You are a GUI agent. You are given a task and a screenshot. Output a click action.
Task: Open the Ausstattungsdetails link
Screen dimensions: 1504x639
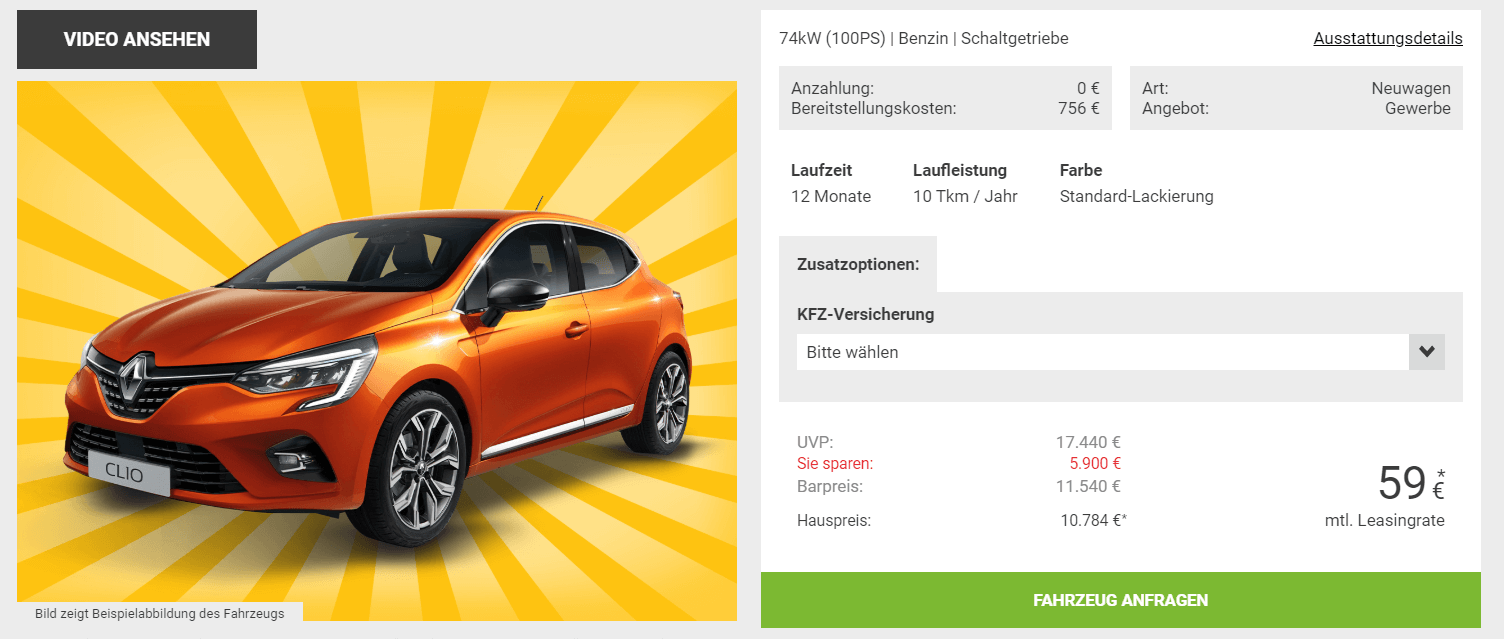tap(1388, 39)
